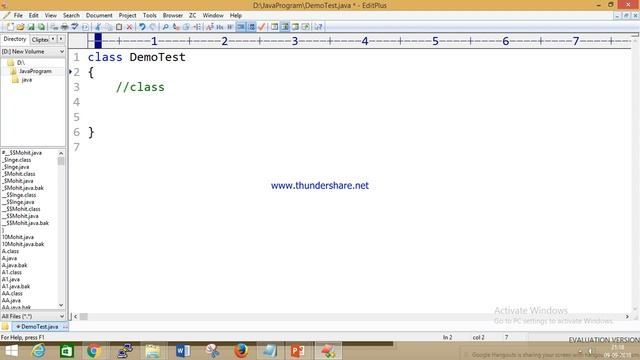The image size is (640, 360).
Task: Click the Redo arrow icon
Action: (x=153, y=27)
